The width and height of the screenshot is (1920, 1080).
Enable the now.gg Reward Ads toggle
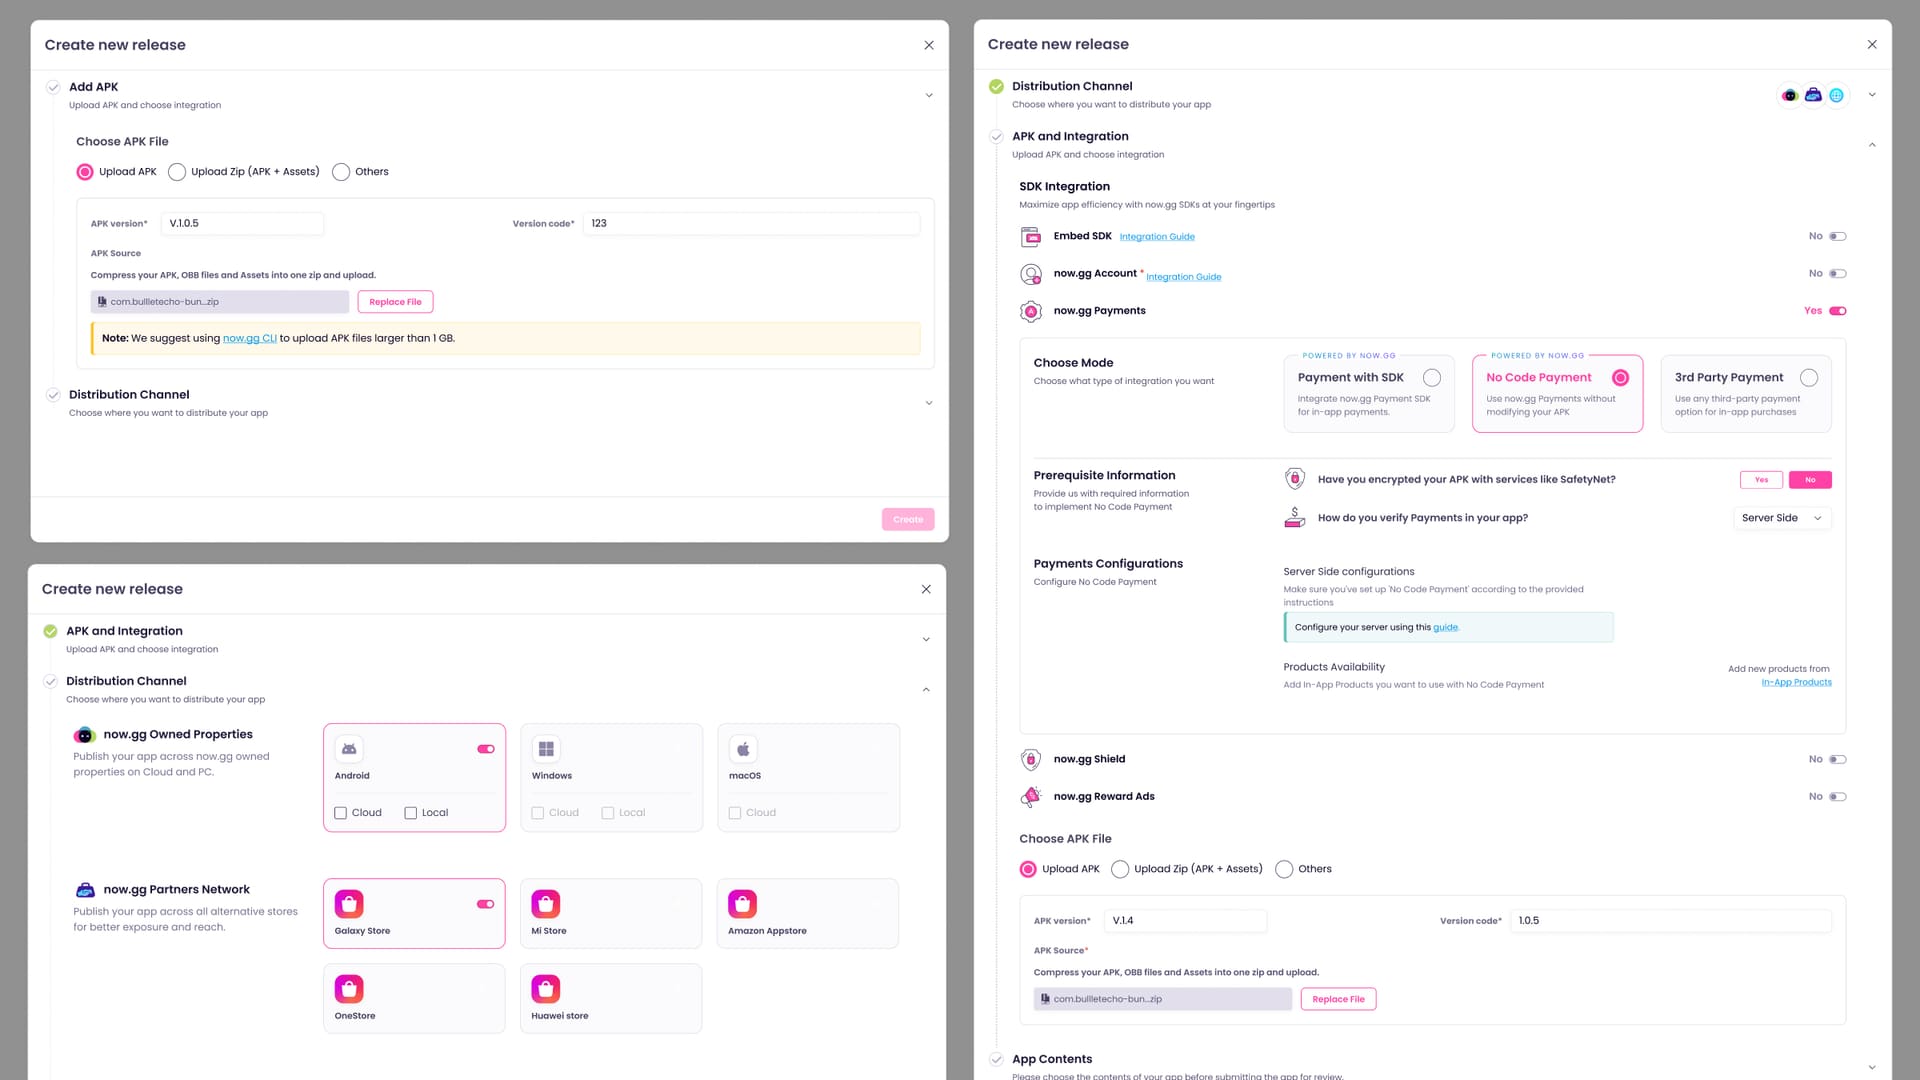coord(1838,797)
